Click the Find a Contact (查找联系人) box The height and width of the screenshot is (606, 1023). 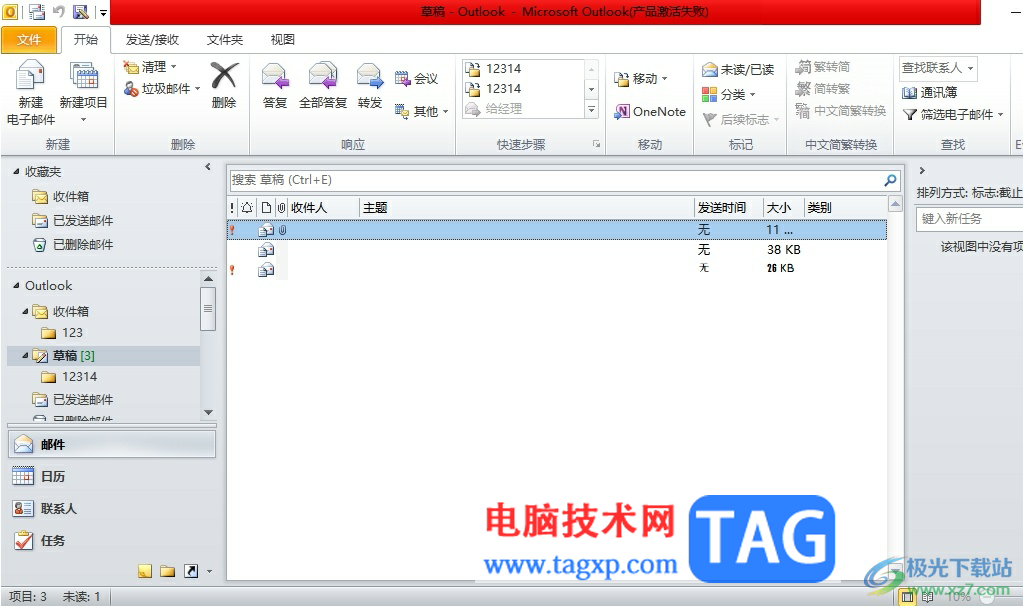(938, 68)
